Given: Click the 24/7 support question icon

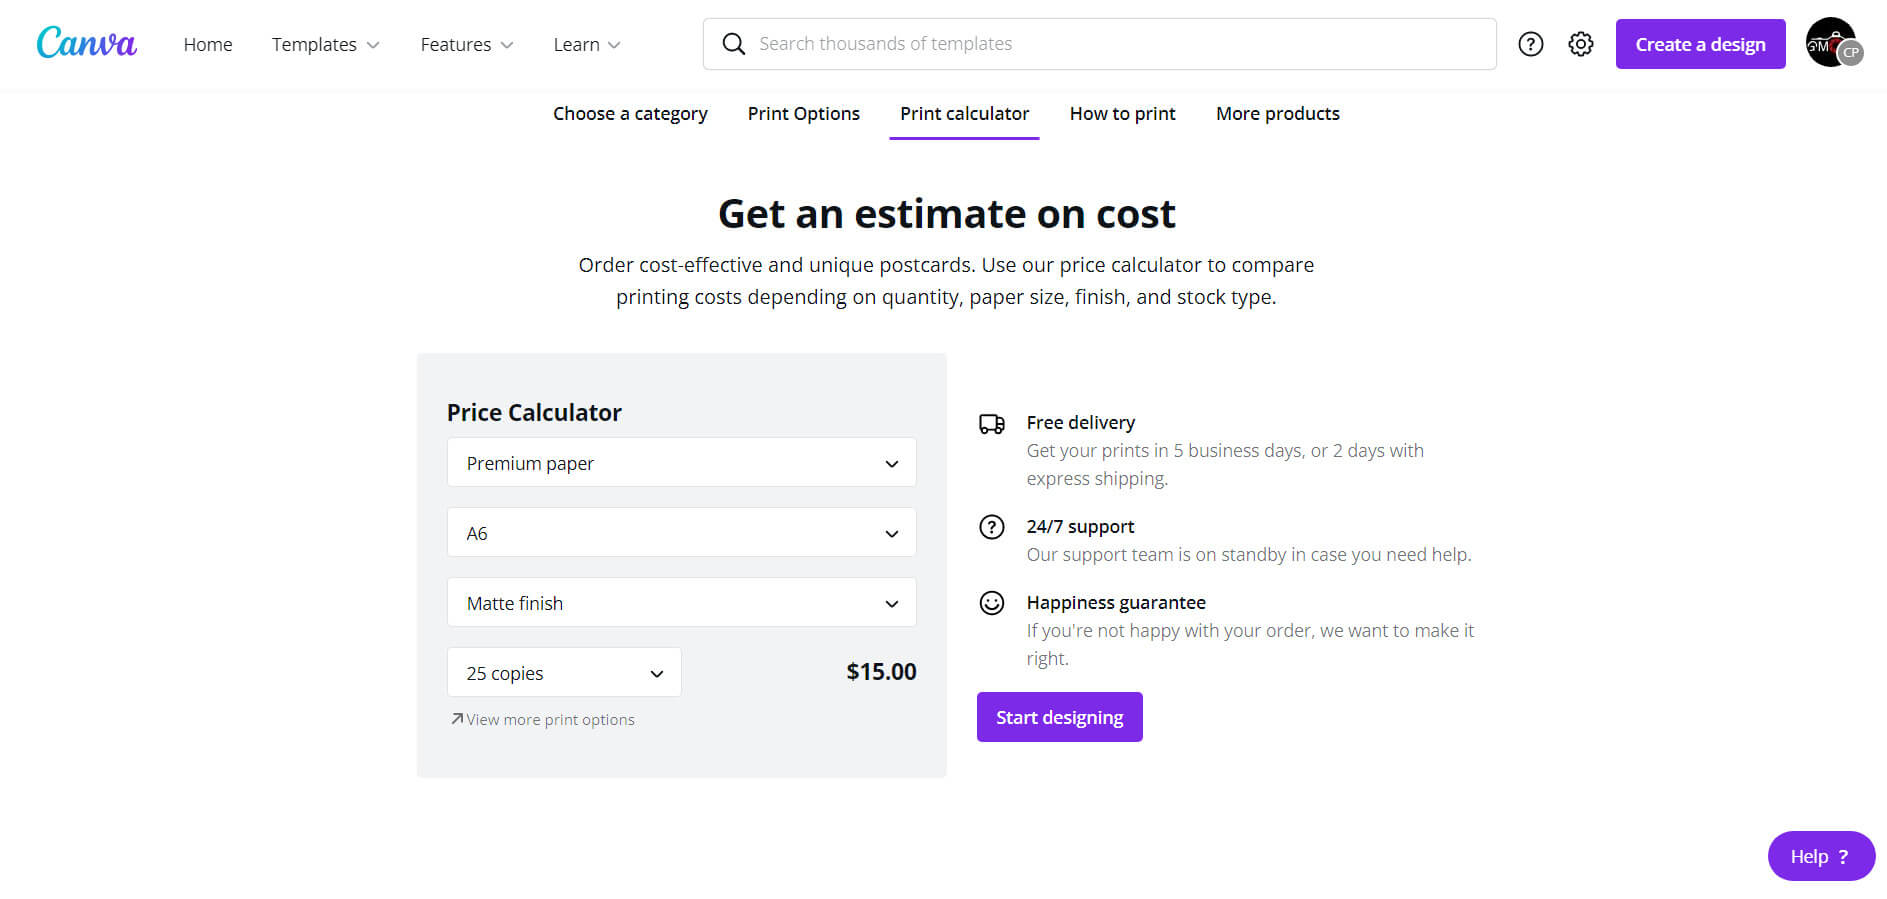Looking at the screenshot, I should pos(991,527).
